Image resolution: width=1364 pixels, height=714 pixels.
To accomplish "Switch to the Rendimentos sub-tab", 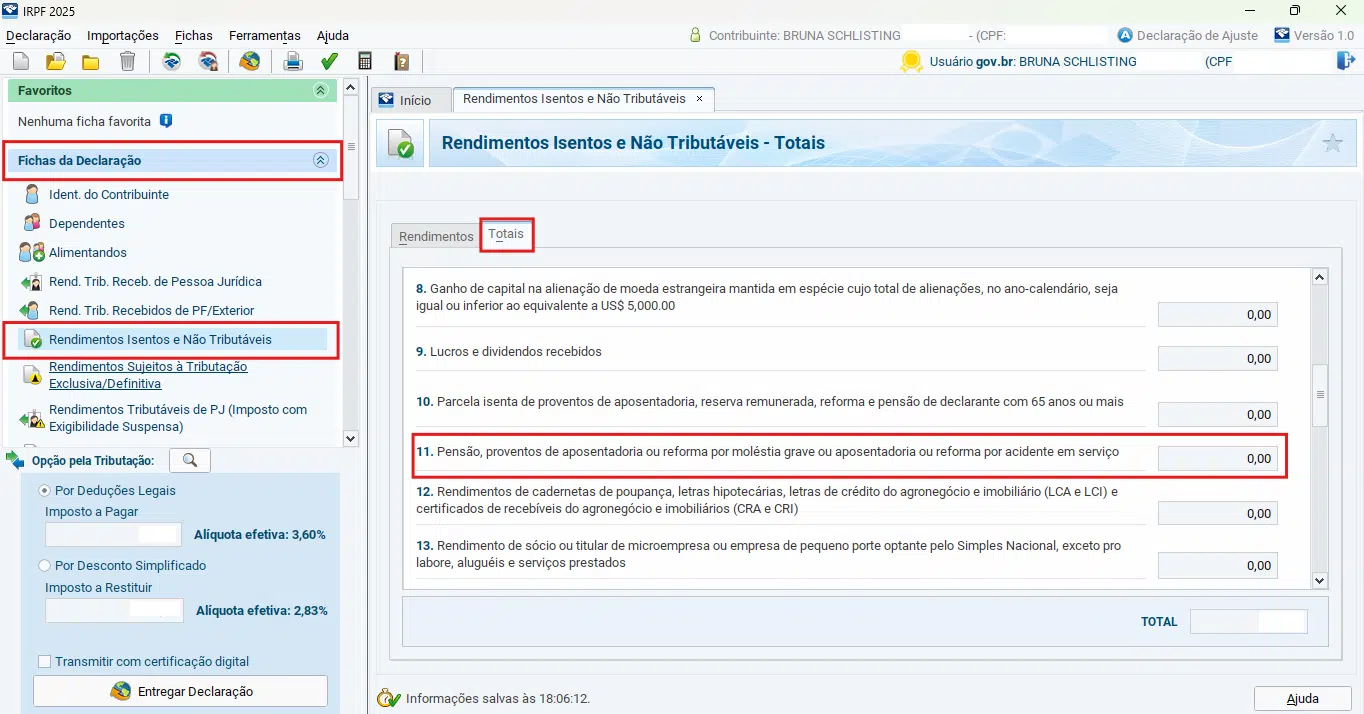I will [x=436, y=237].
